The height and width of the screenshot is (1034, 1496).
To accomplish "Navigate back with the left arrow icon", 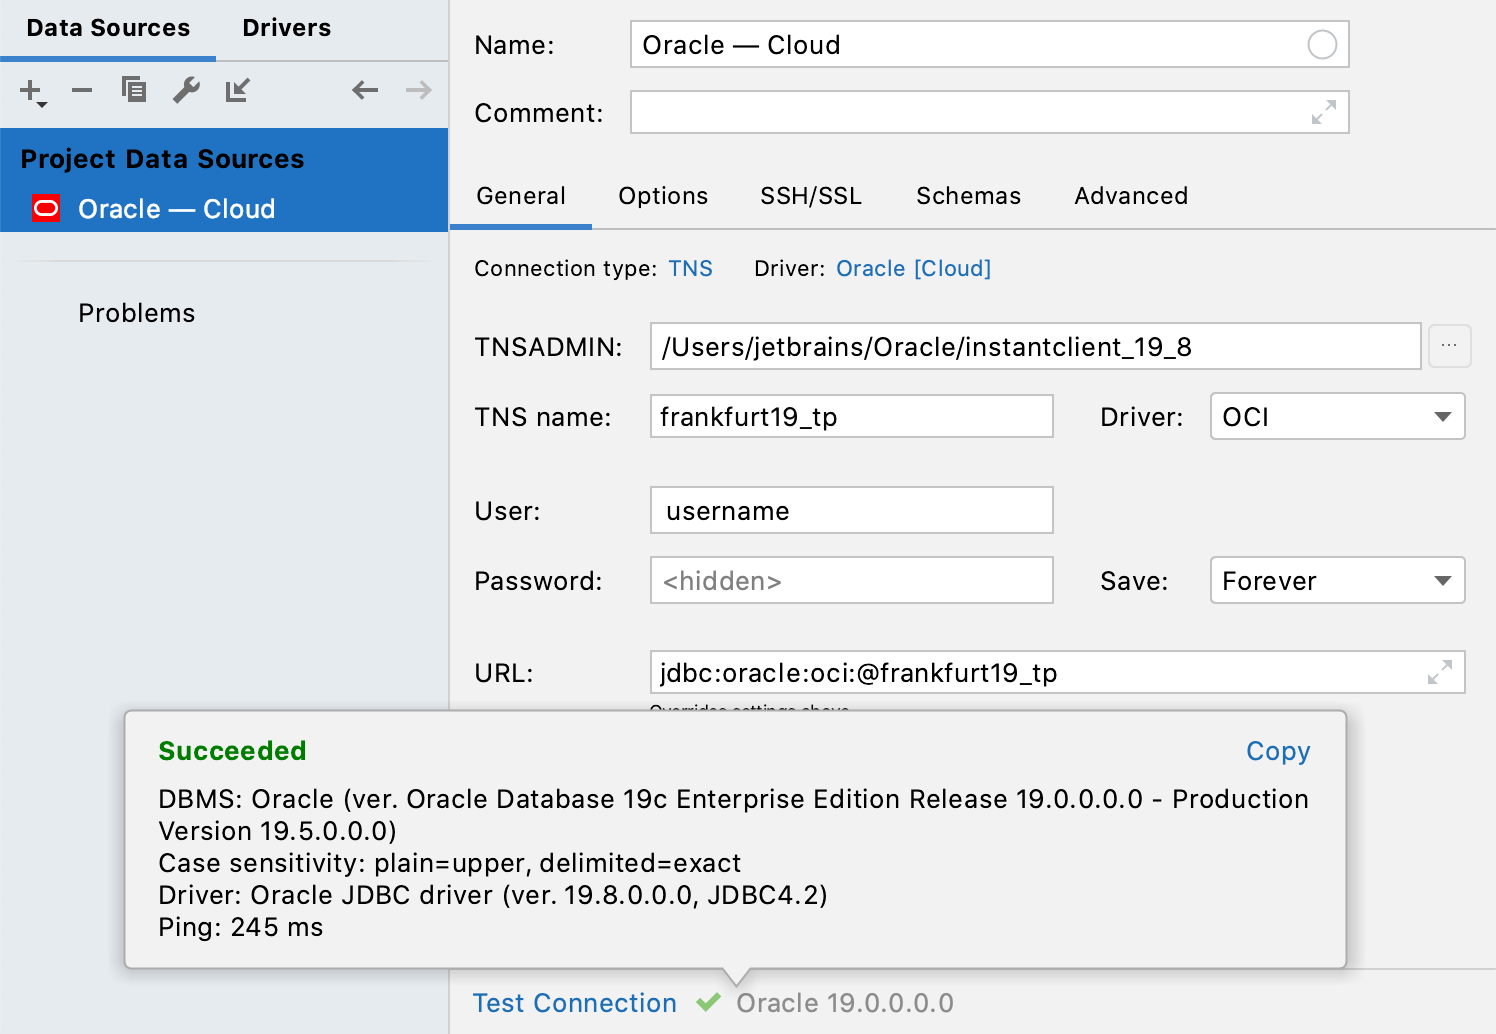I will 365,90.
